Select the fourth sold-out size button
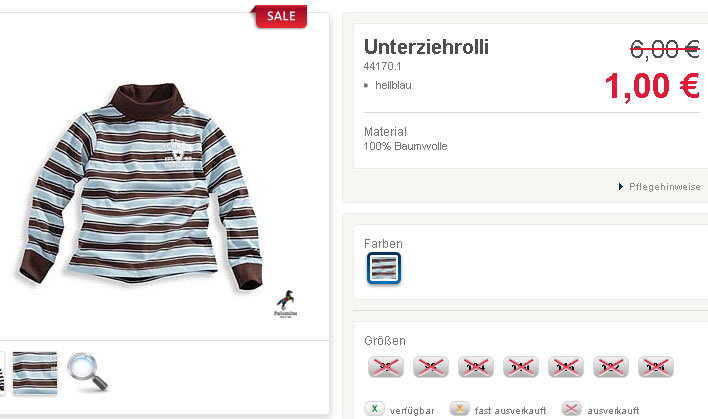 coord(520,366)
